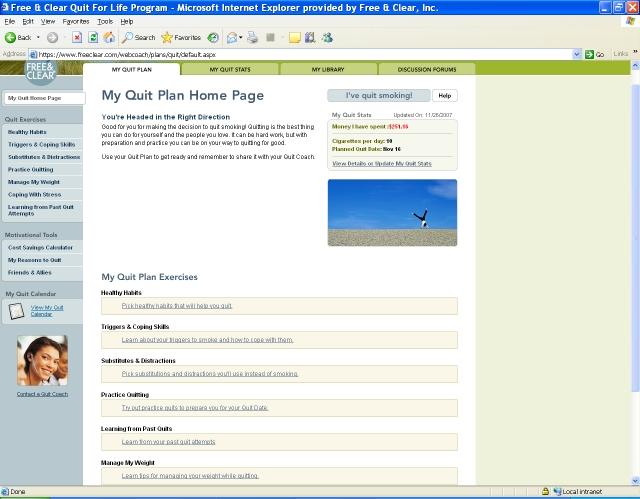640x499 pixels.
Task: Go to browser Home icon
Action: click(x=108, y=37)
